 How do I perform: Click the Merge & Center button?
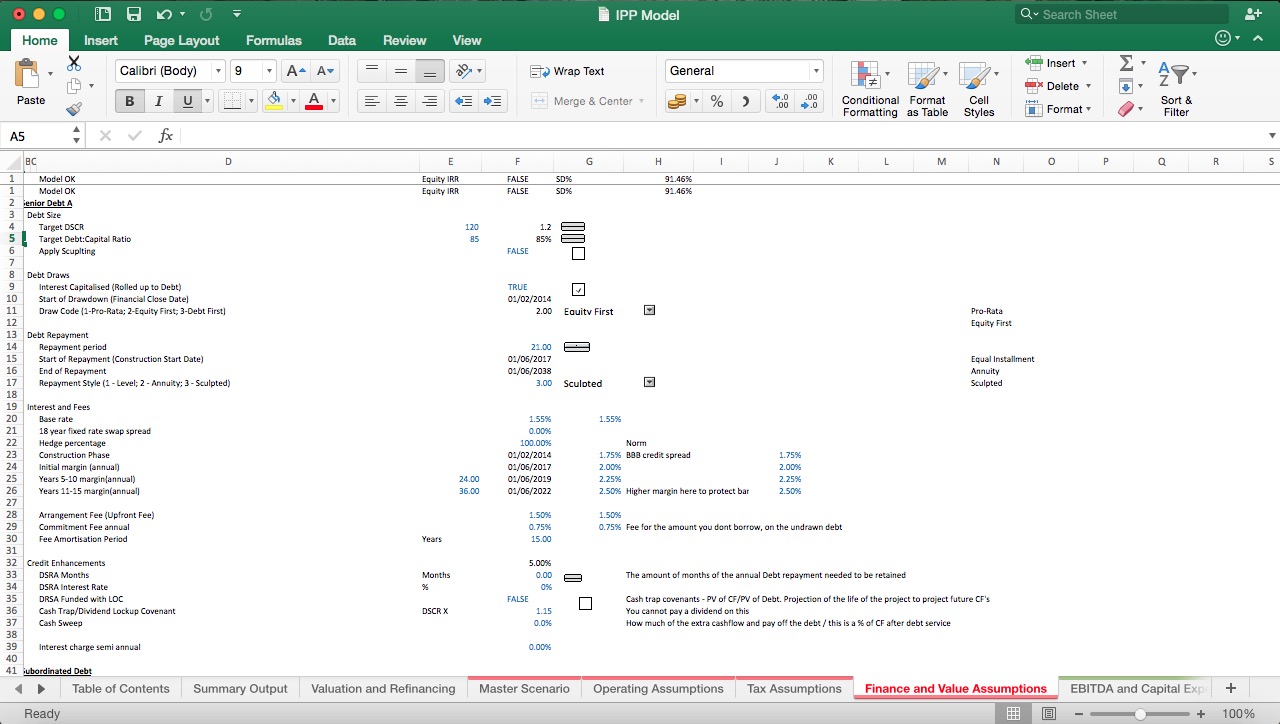coord(588,100)
